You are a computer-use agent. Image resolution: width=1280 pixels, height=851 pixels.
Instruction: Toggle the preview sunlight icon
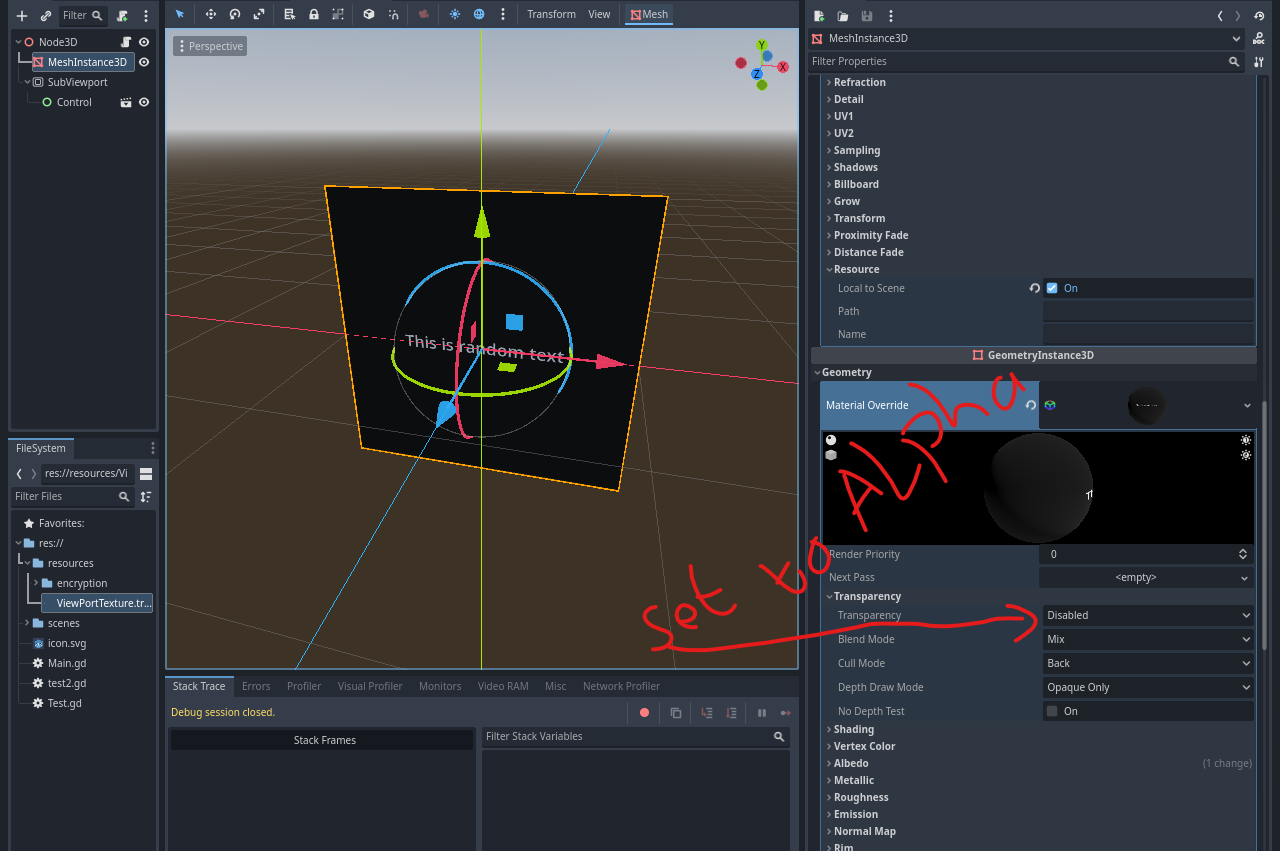click(x=455, y=14)
